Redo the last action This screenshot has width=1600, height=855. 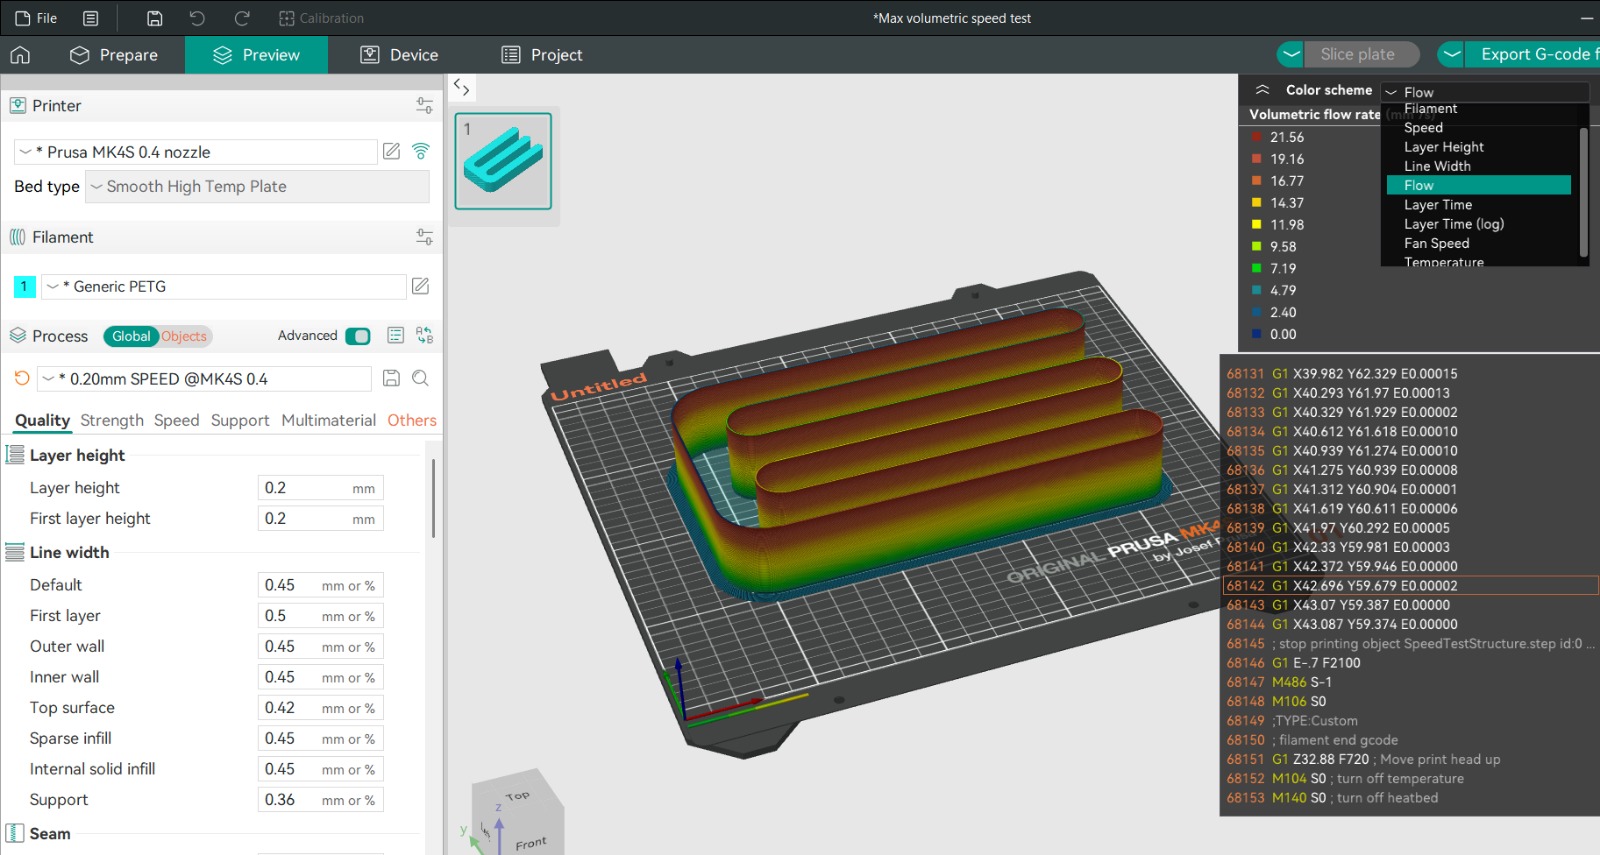[241, 18]
